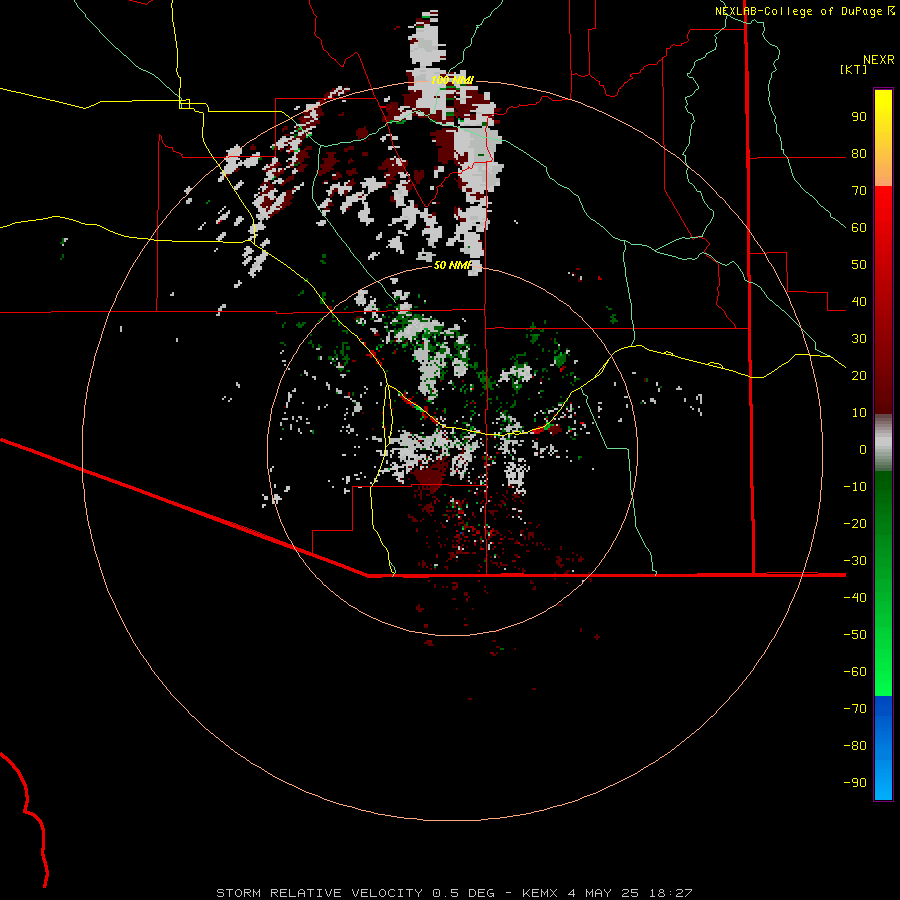Click the positive 60 knot scale label
Screen dimensions: 900x900
(859, 227)
